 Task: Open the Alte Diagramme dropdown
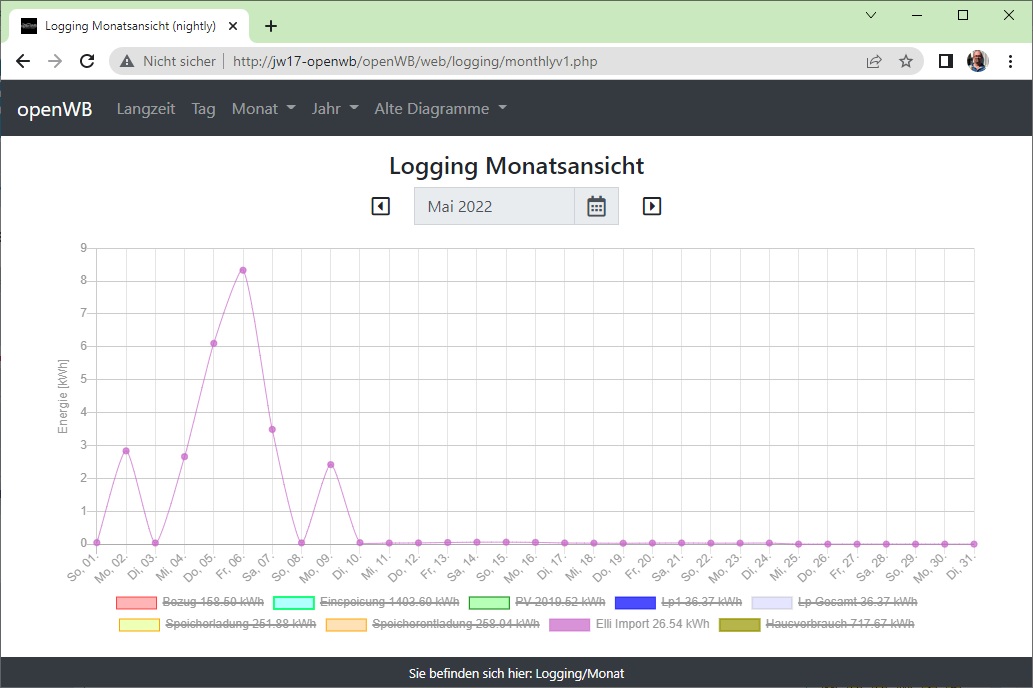(440, 109)
